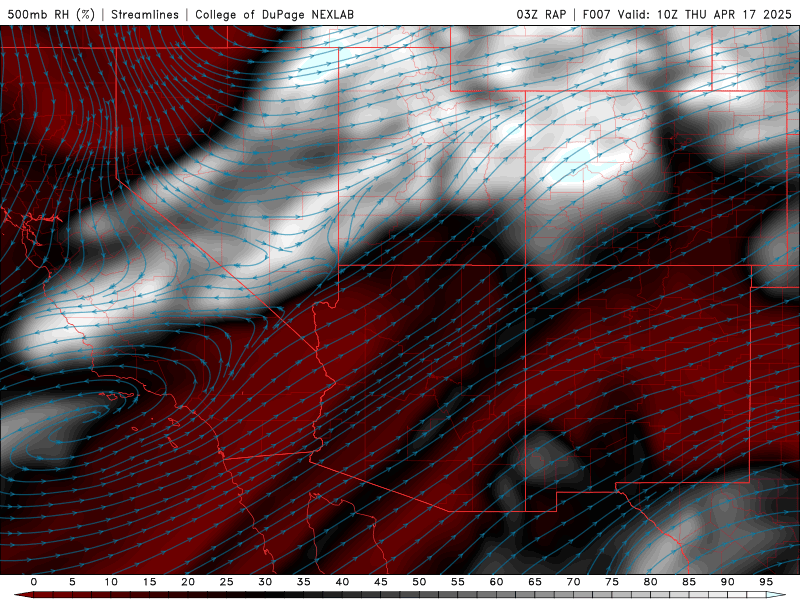Screen dimensions: 800x600
Task: Click the colorbar label "15"
Action: pos(149,582)
